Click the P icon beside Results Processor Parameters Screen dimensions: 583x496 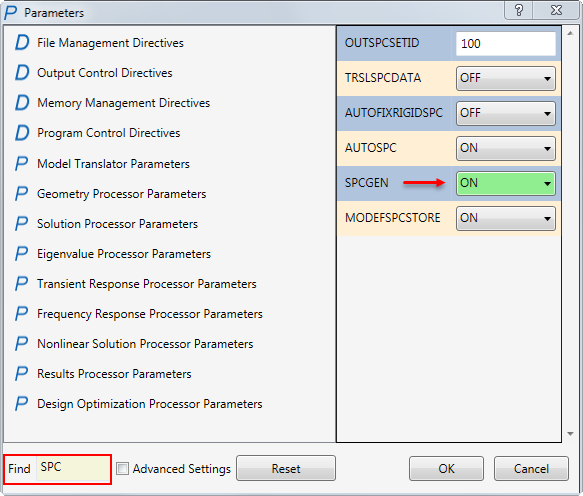pyautogui.click(x=21, y=374)
